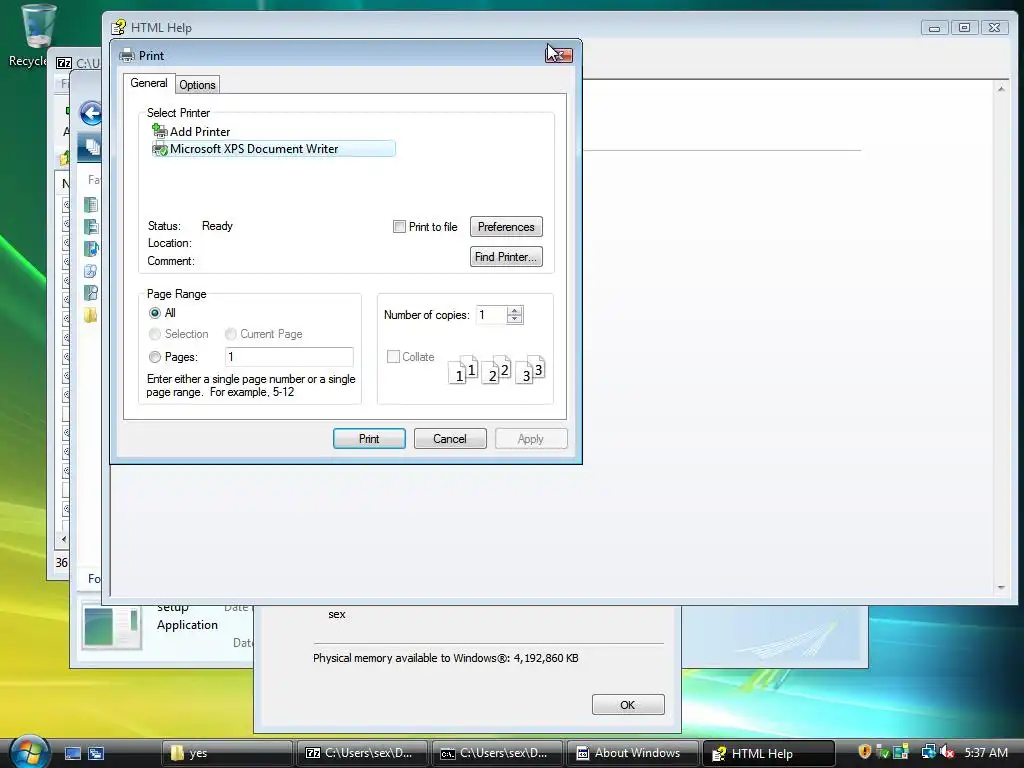This screenshot has height=768, width=1024.
Task: Click the Number of copies field
Action: 491,315
